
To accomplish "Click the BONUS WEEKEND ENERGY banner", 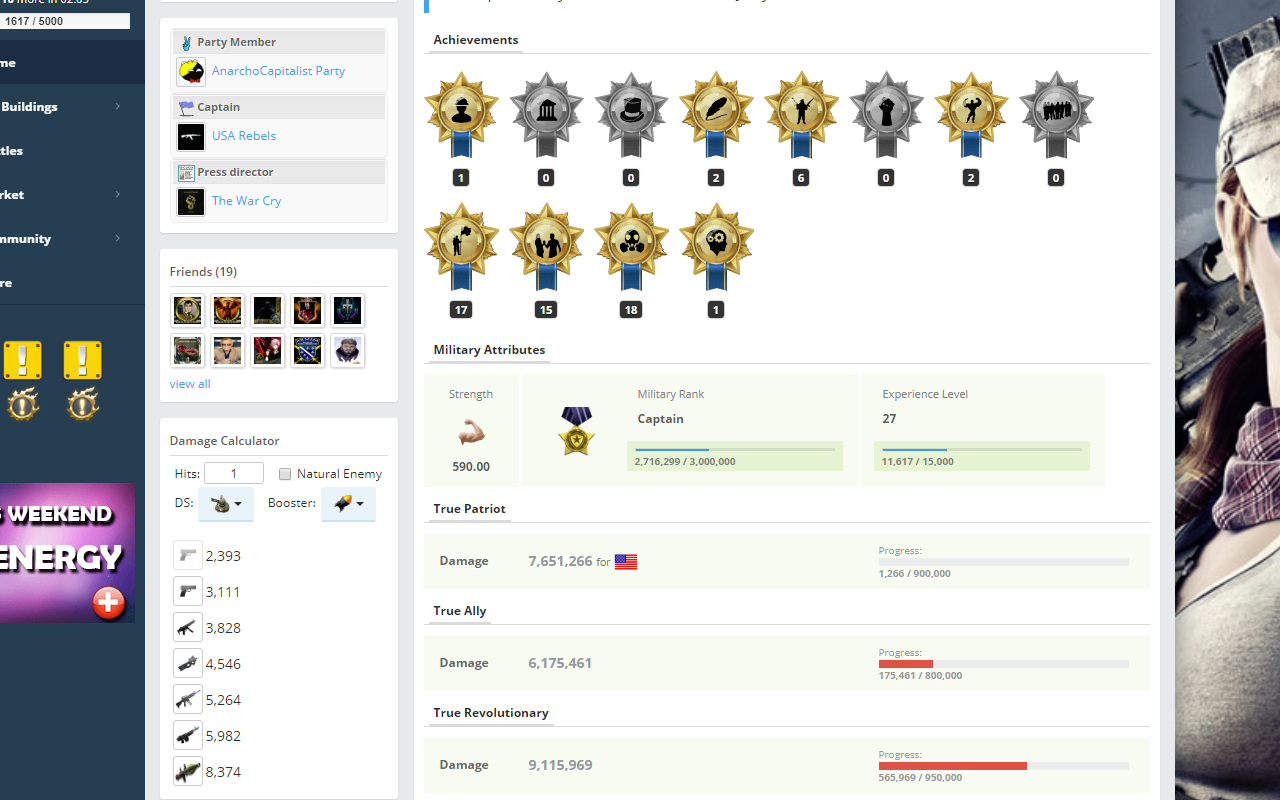I will coord(67,553).
